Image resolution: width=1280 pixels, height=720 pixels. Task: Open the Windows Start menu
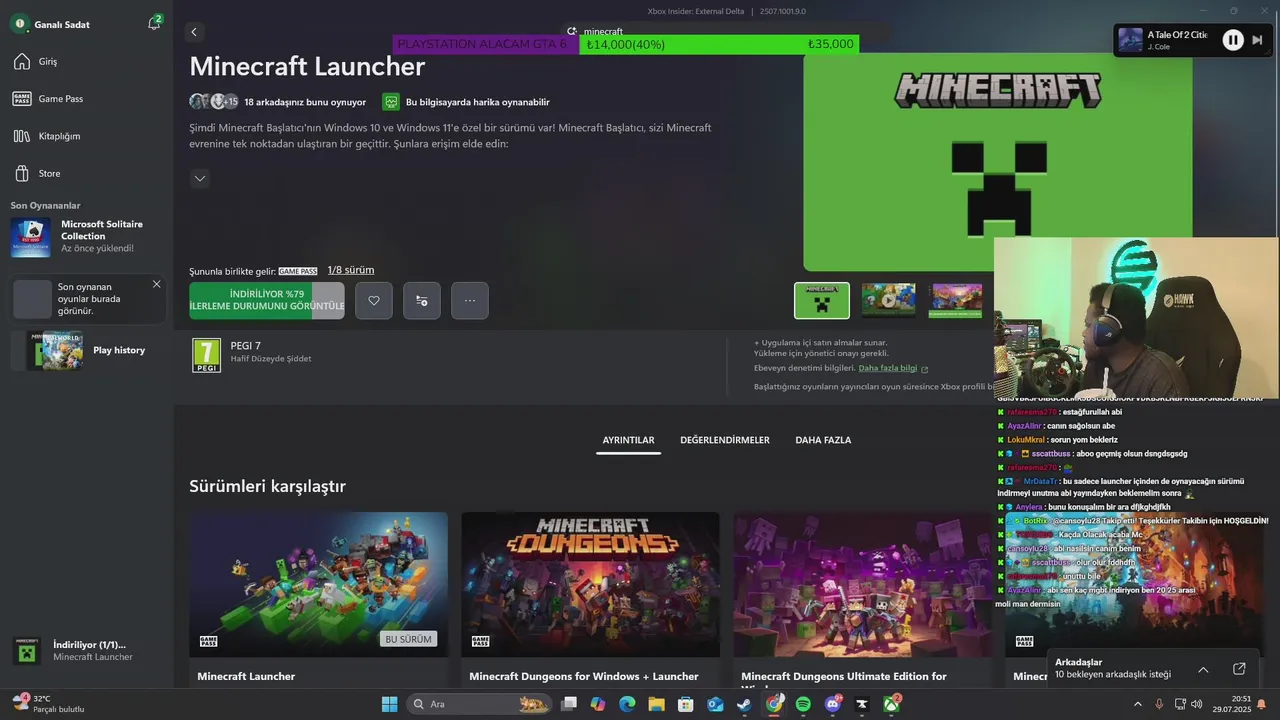coord(389,704)
